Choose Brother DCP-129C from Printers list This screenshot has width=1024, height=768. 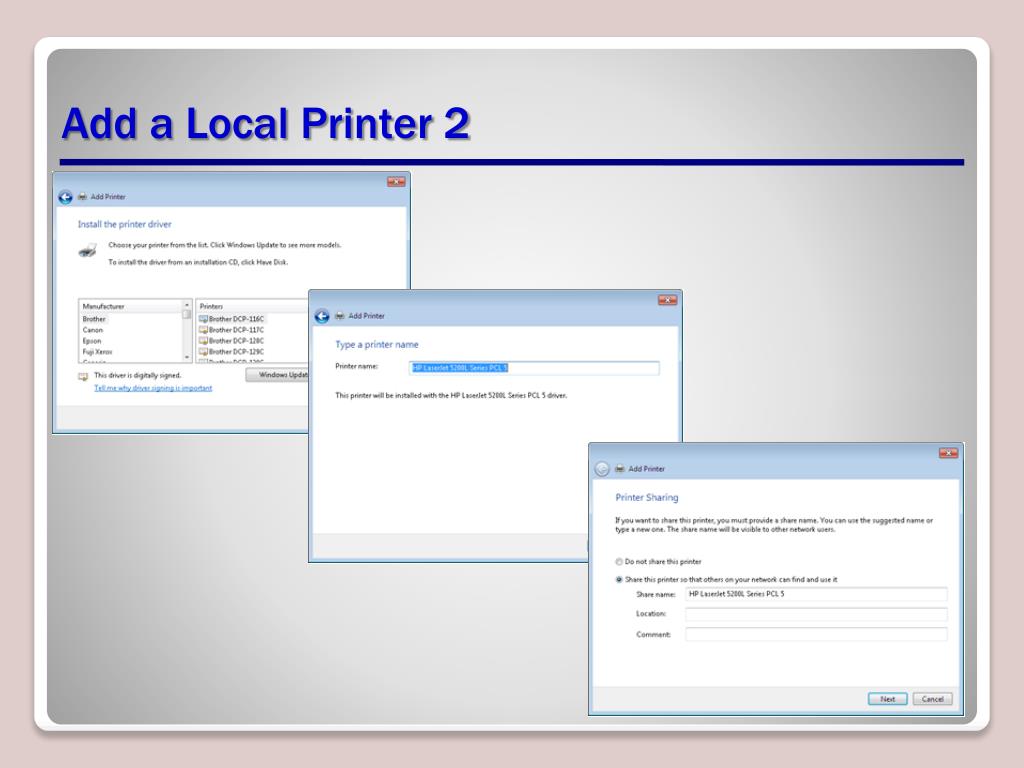point(236,352)
